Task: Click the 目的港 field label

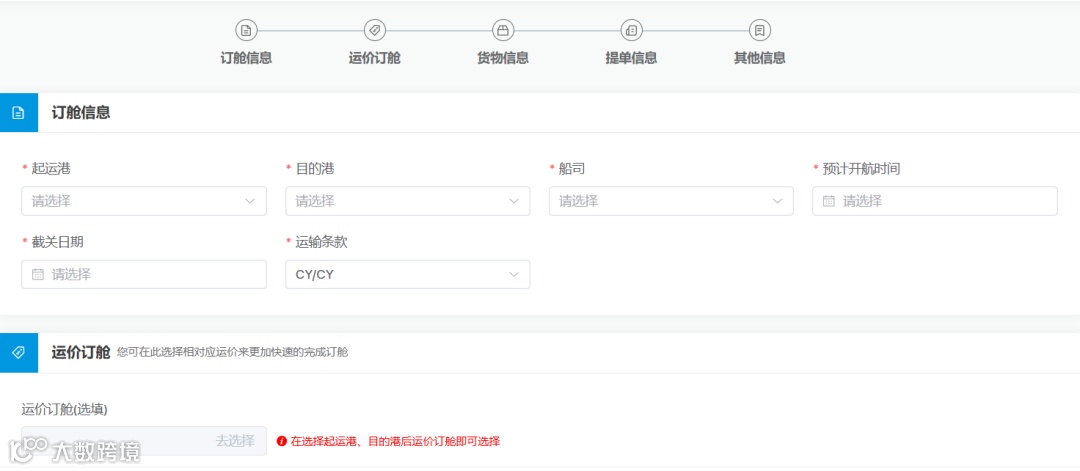Action: pyautogui.click(x=315, y=169)
